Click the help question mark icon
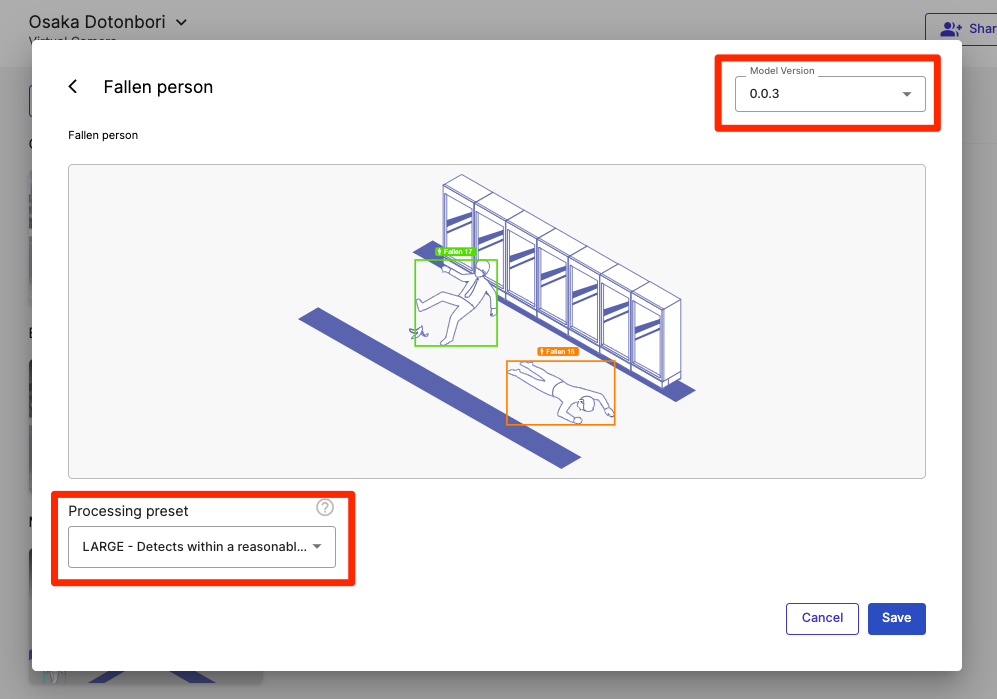This screenshot has width=997, height=699. click(325, 508)
